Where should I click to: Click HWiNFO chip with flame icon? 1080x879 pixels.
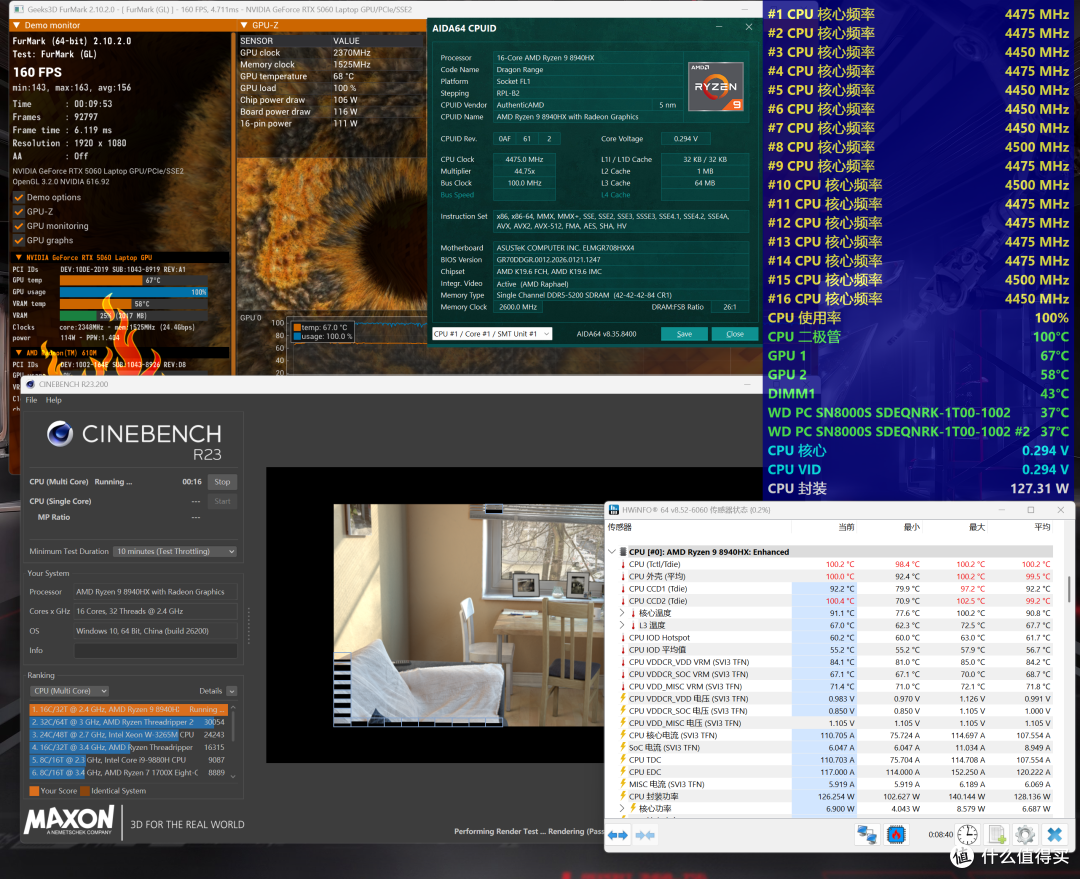(896, 835)
